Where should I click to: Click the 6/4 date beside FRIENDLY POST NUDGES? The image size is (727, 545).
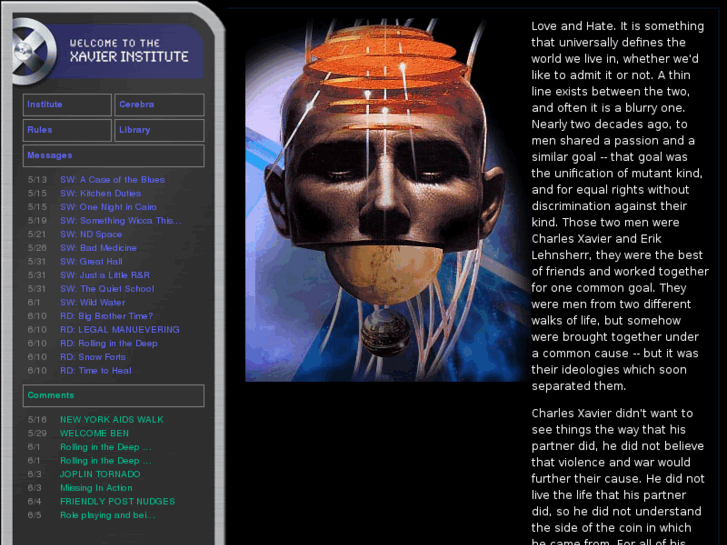point(34,502)
